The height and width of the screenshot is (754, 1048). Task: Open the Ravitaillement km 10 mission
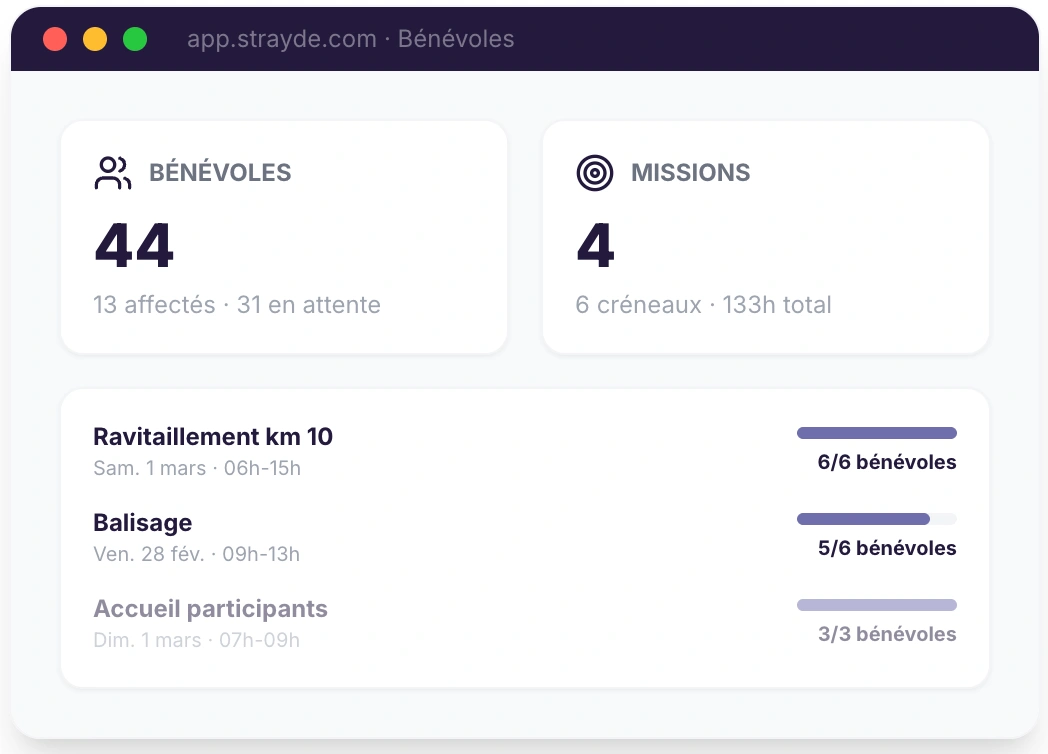[x=213, y=437]
